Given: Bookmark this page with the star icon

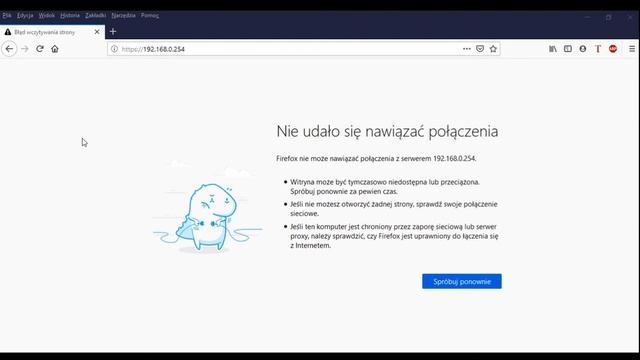Looking at the screenshot, I should click(493, 49).
